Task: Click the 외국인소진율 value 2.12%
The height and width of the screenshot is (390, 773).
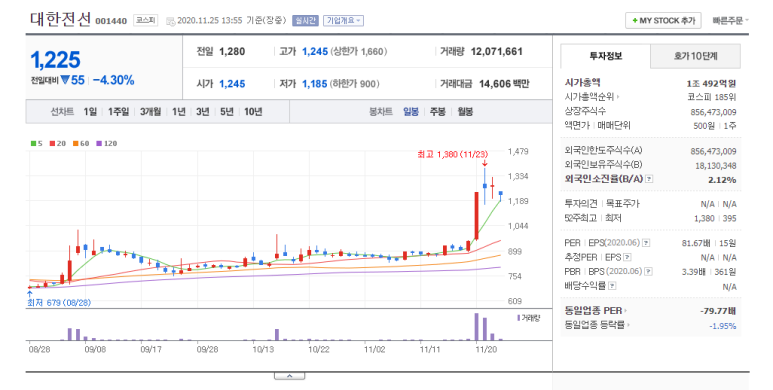Action: coord(722,180)
